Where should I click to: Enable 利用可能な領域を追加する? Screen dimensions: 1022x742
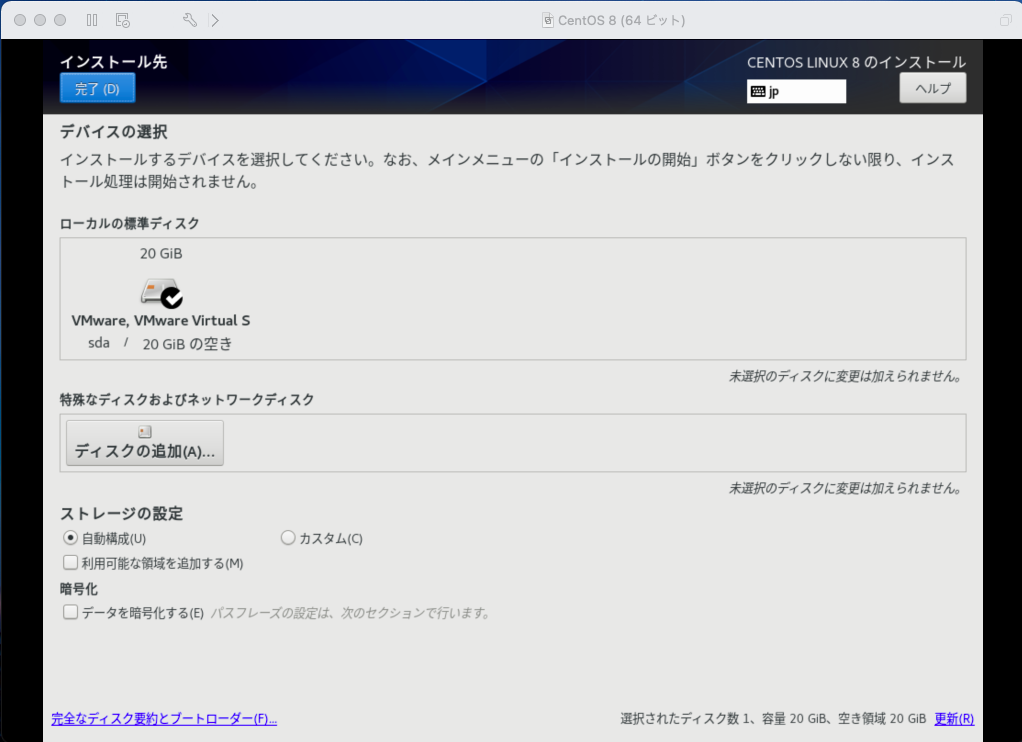click(70, 562)
